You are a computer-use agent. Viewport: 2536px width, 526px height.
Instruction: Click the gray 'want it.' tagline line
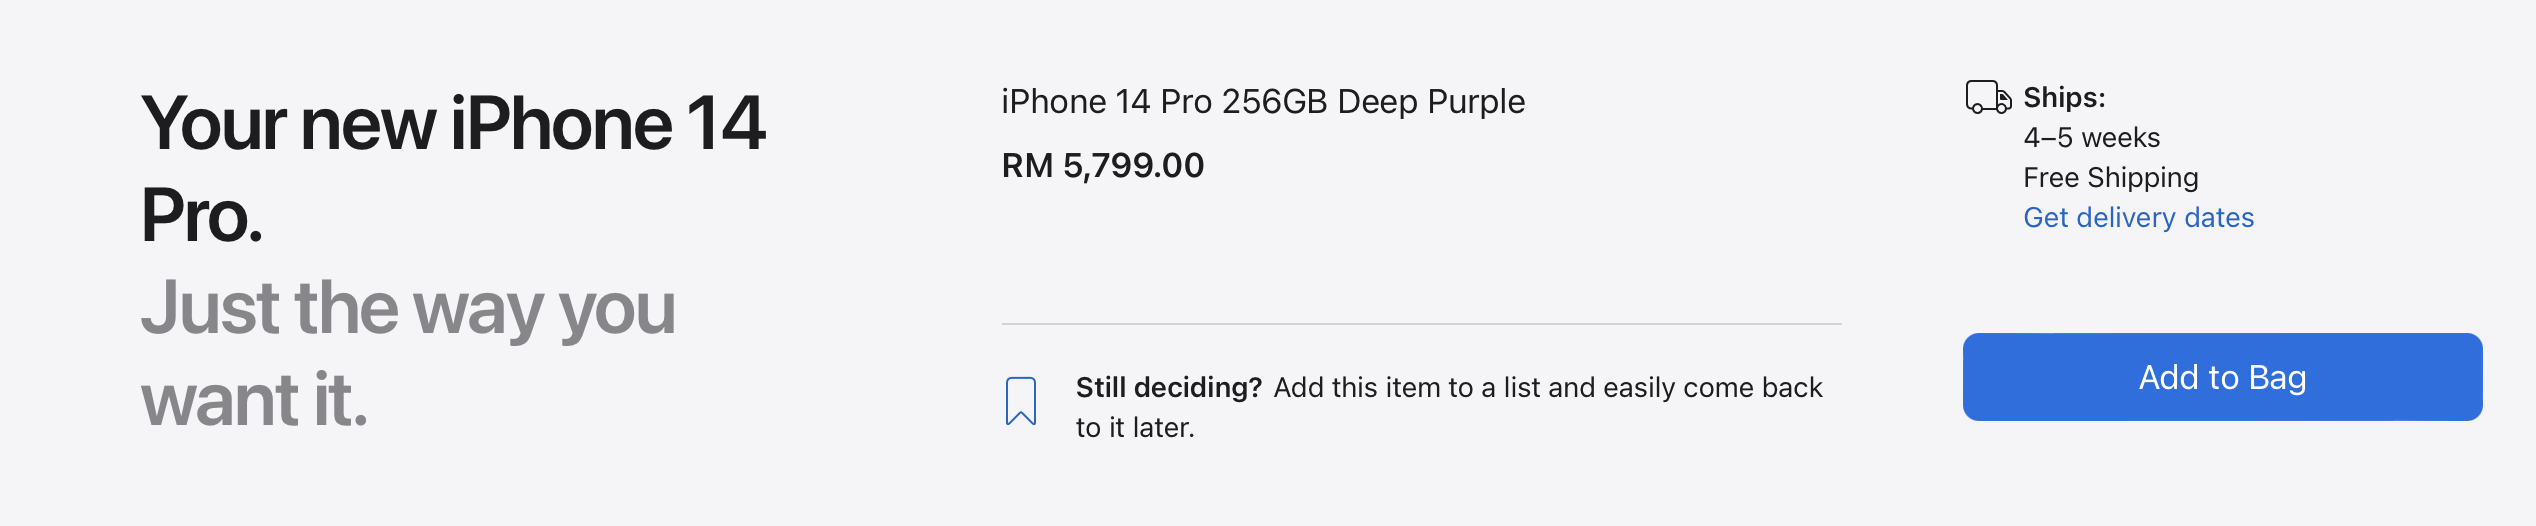255,400
